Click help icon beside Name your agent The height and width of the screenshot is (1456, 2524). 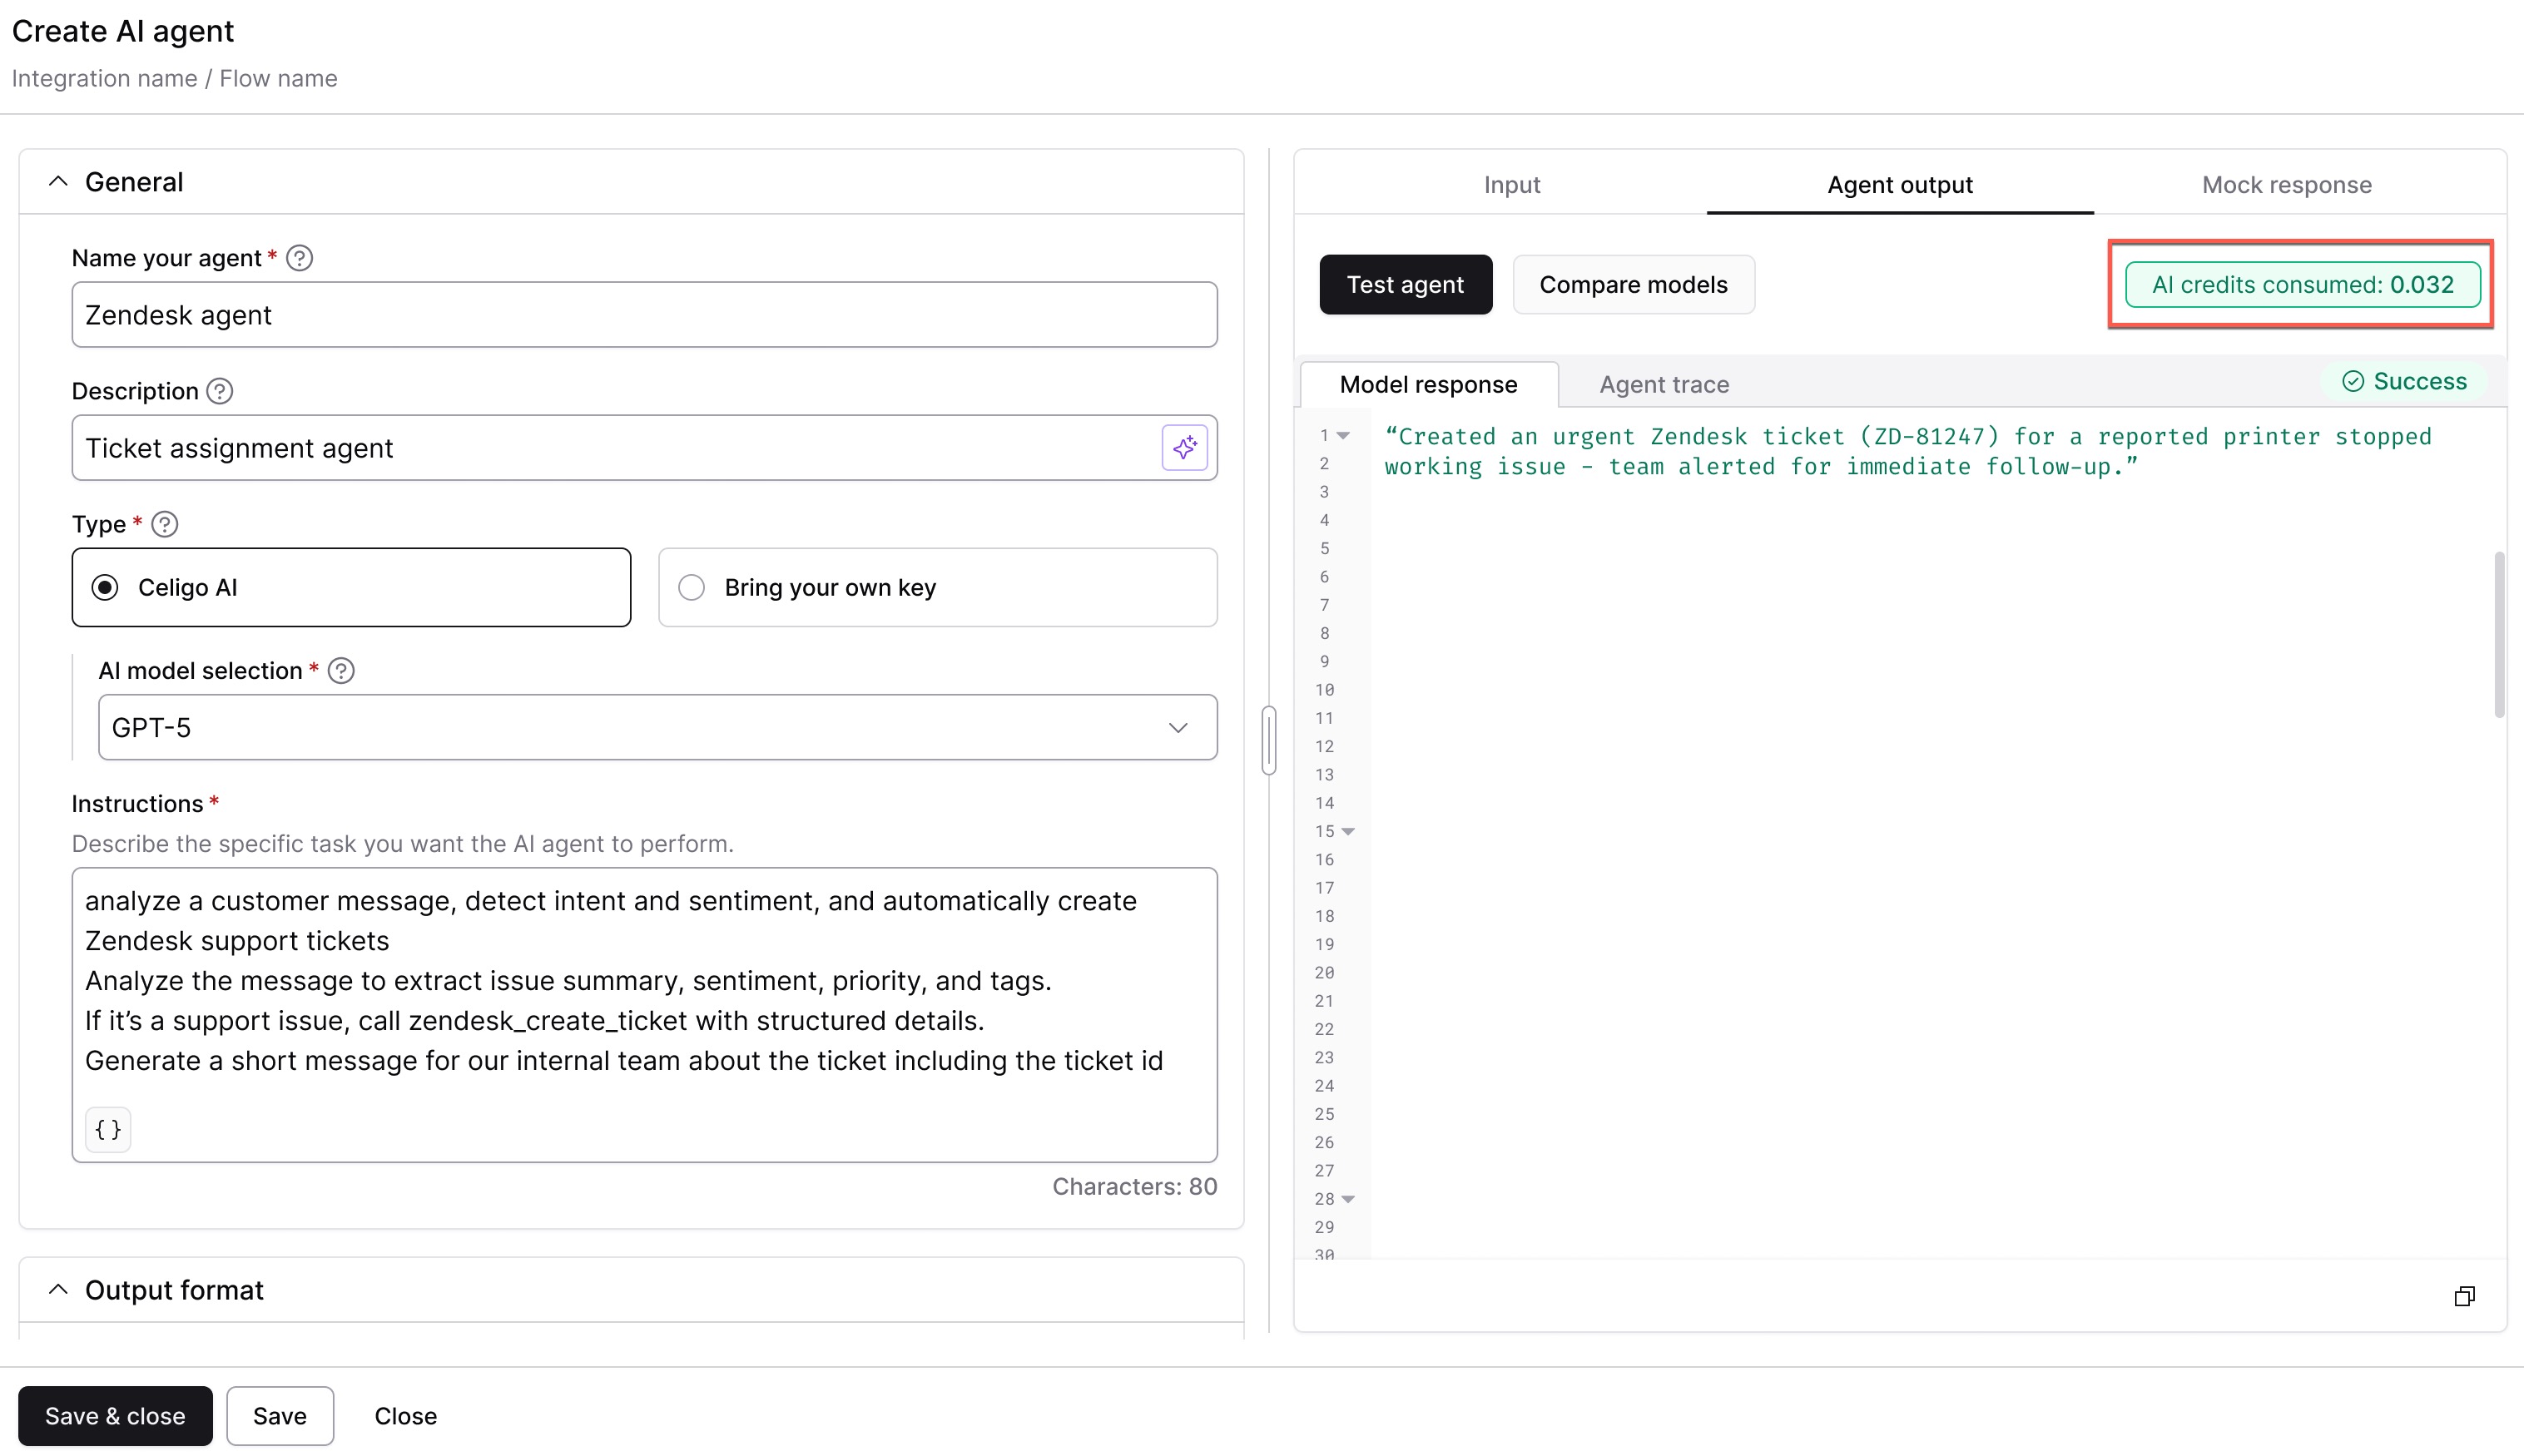(299, 258)
